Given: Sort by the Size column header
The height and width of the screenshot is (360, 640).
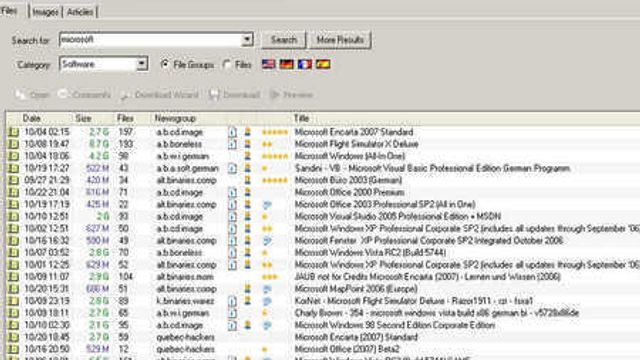Looking at the screenshot, I should [x=83, y=118].
